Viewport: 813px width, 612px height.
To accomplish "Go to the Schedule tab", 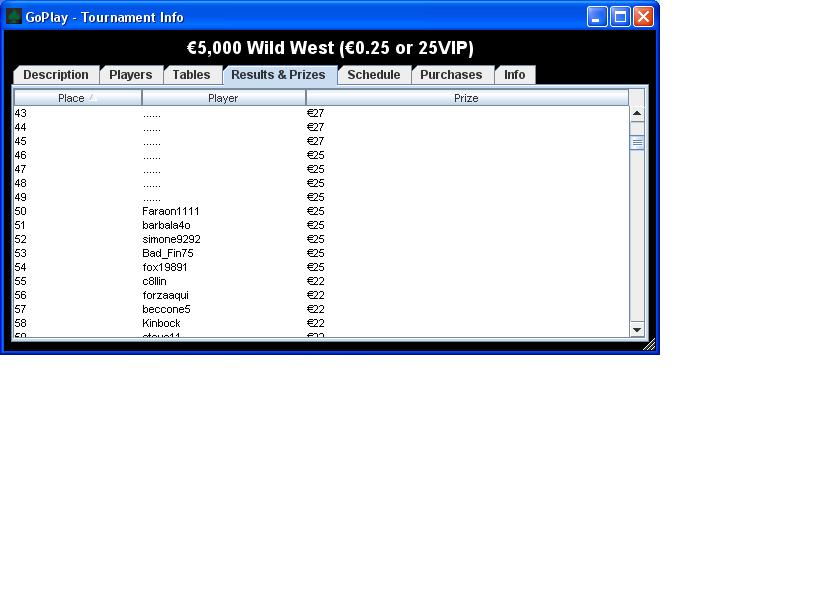I will coord(374,75).
